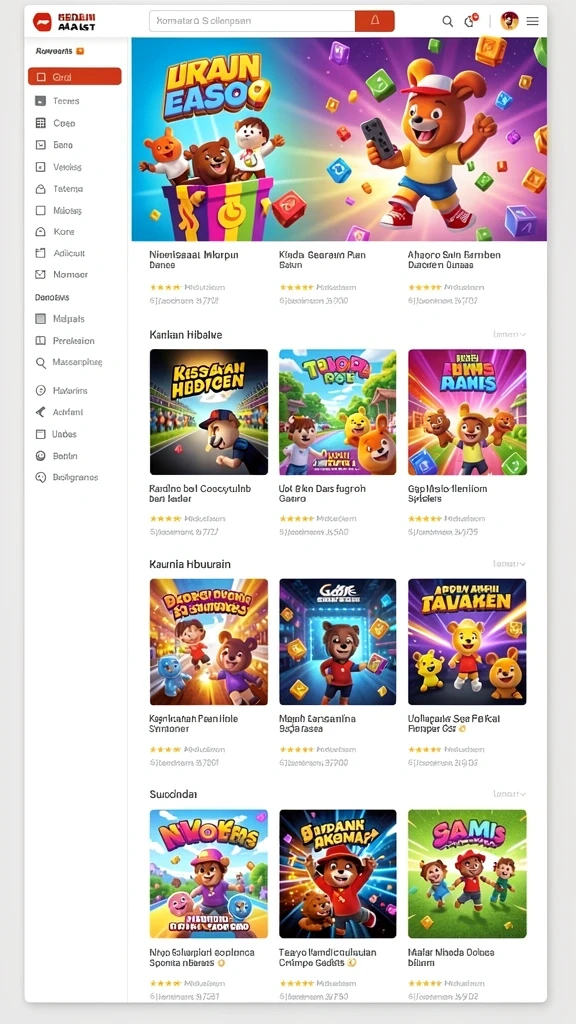Open notifications icon with red badge

470,20
